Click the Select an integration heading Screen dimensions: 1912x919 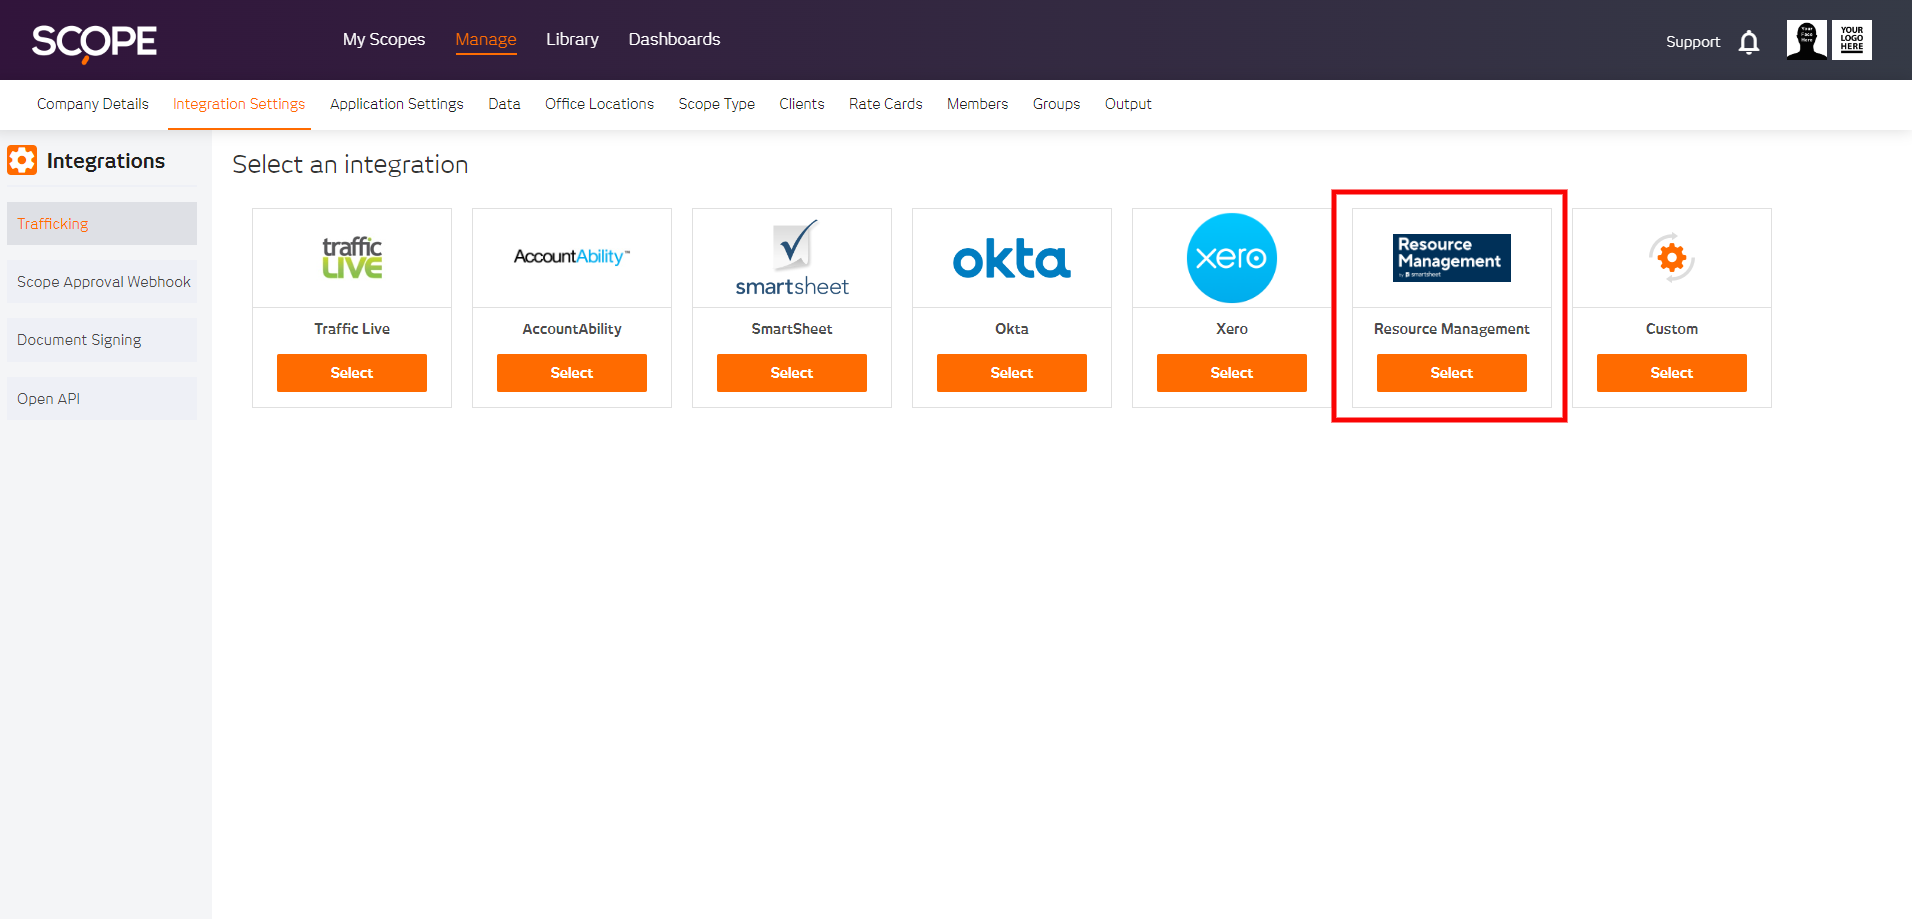(x=350, y=164)
